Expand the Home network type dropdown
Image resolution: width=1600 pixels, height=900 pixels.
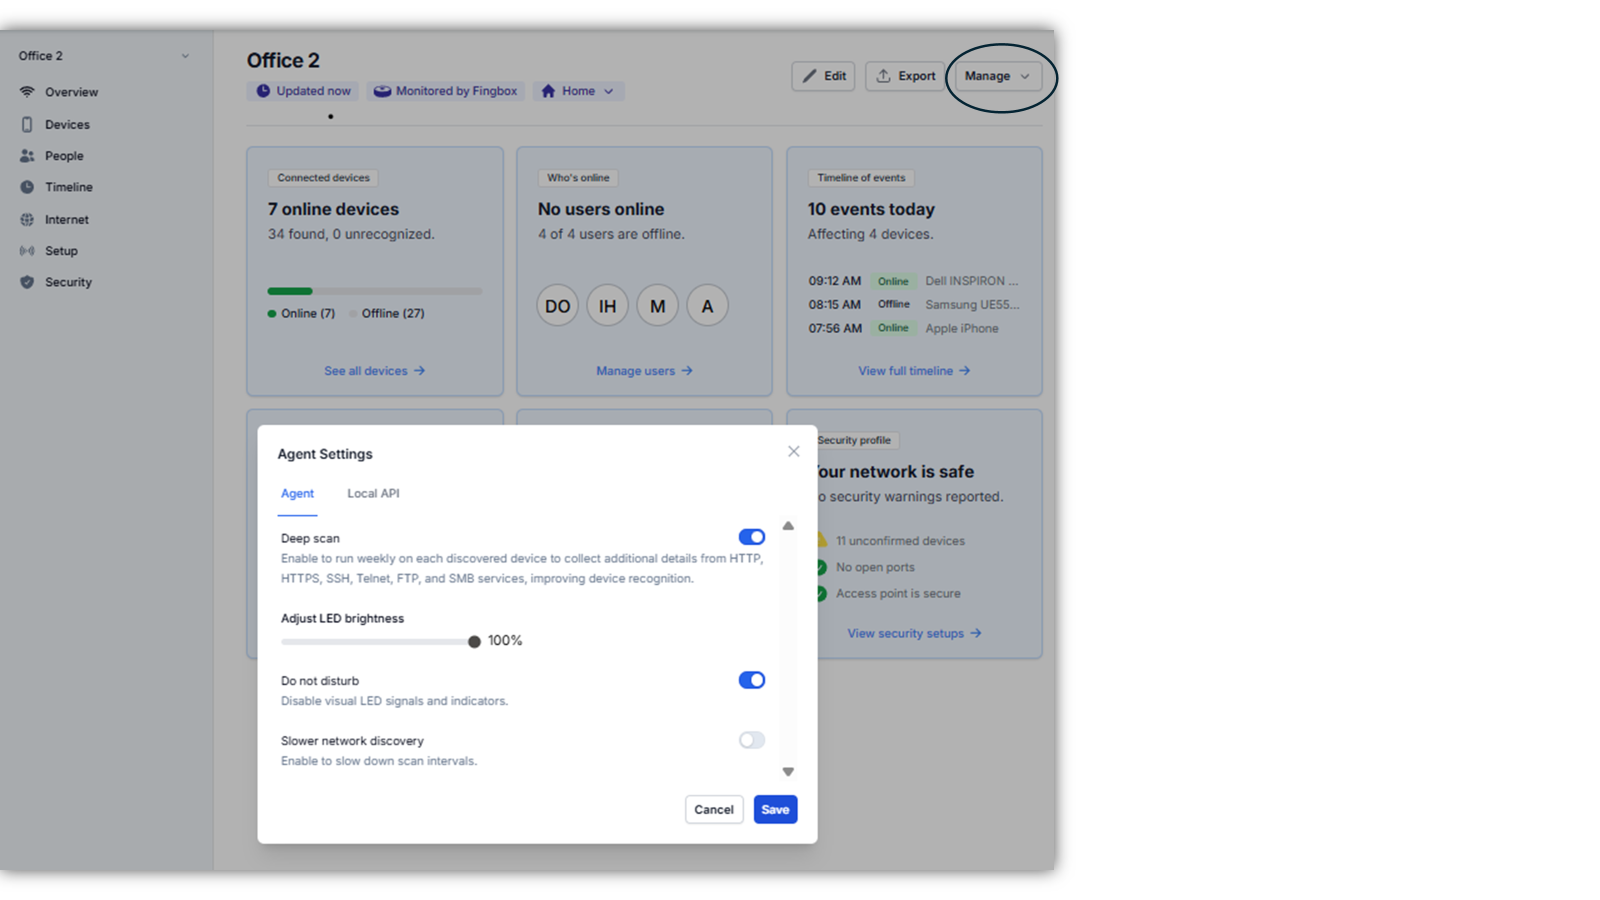click(x=578, y=91)
